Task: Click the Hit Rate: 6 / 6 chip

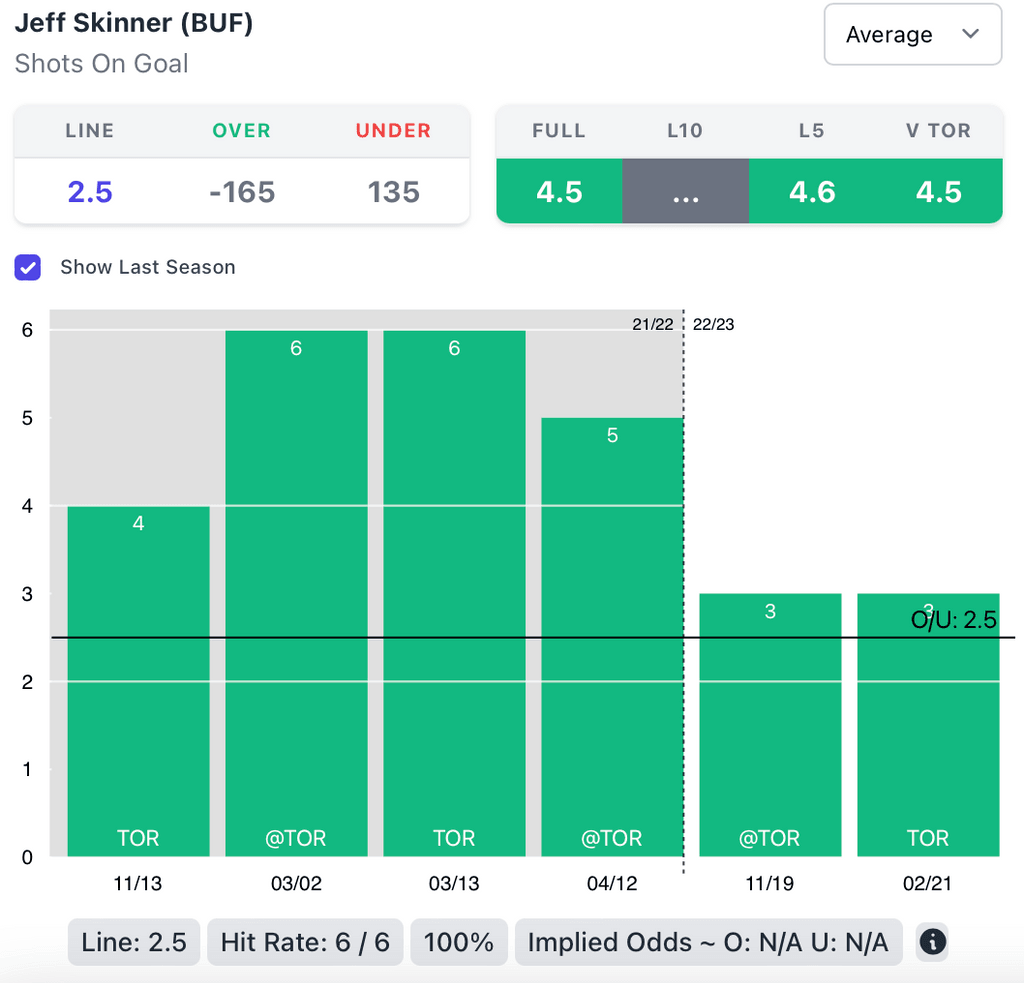Action: (x=305, y=942)
